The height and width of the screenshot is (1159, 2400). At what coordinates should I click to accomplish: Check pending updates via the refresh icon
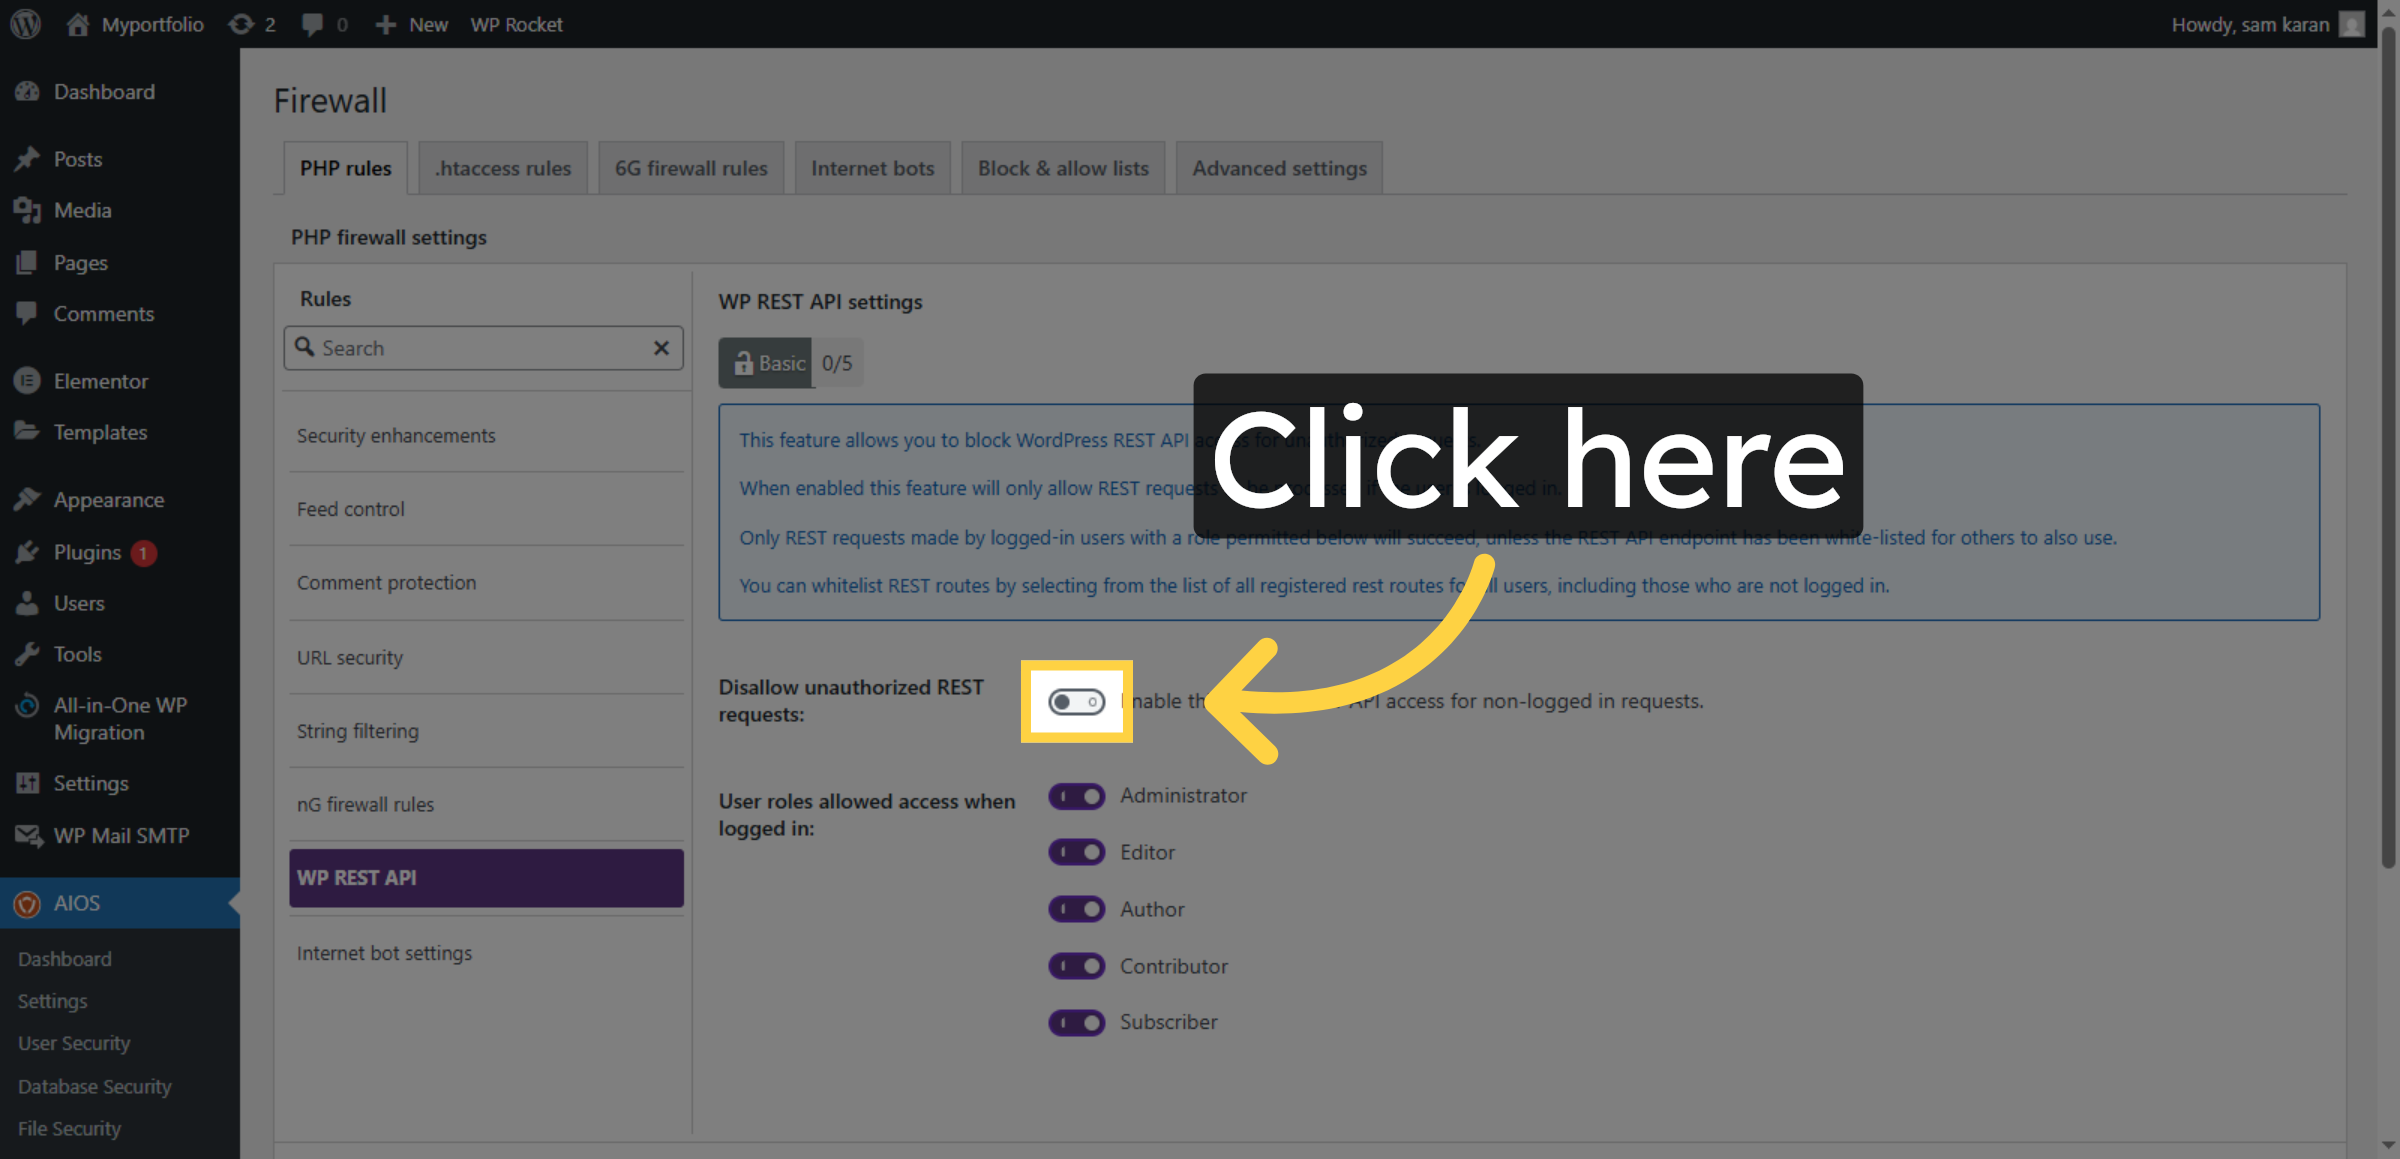tap(240, 24)
